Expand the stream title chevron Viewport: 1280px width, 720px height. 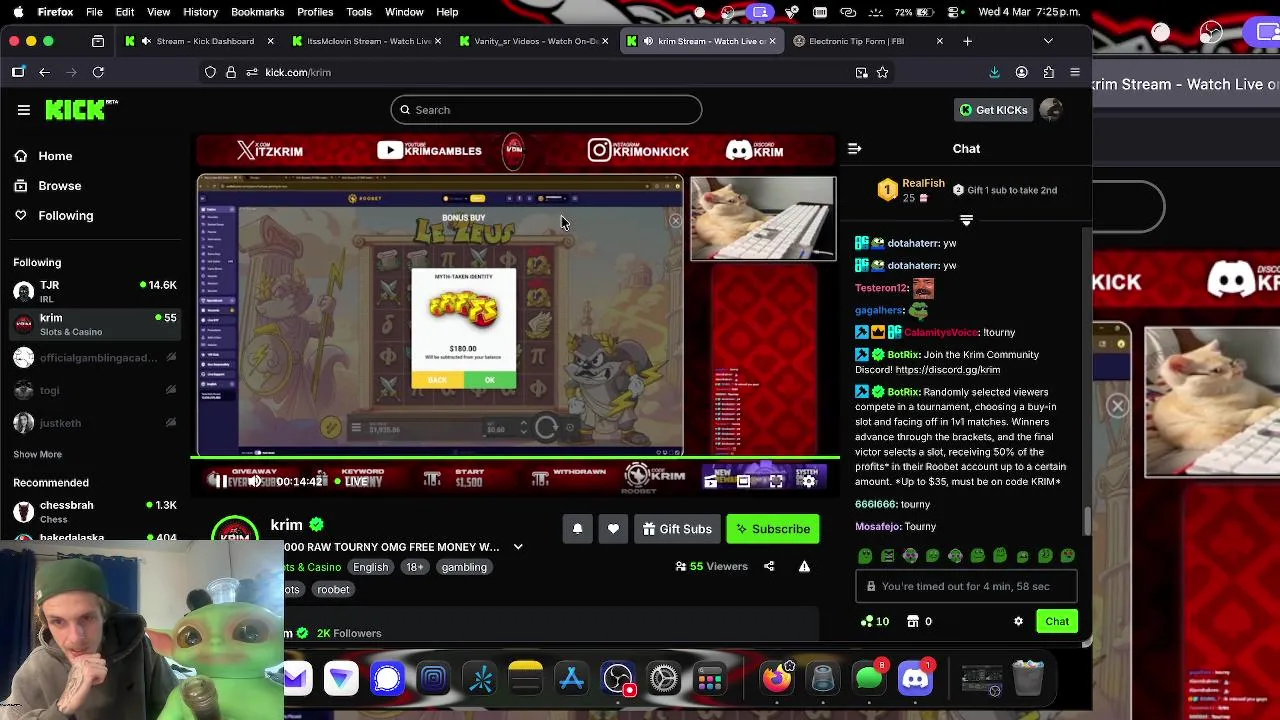(x=518, y=547)
